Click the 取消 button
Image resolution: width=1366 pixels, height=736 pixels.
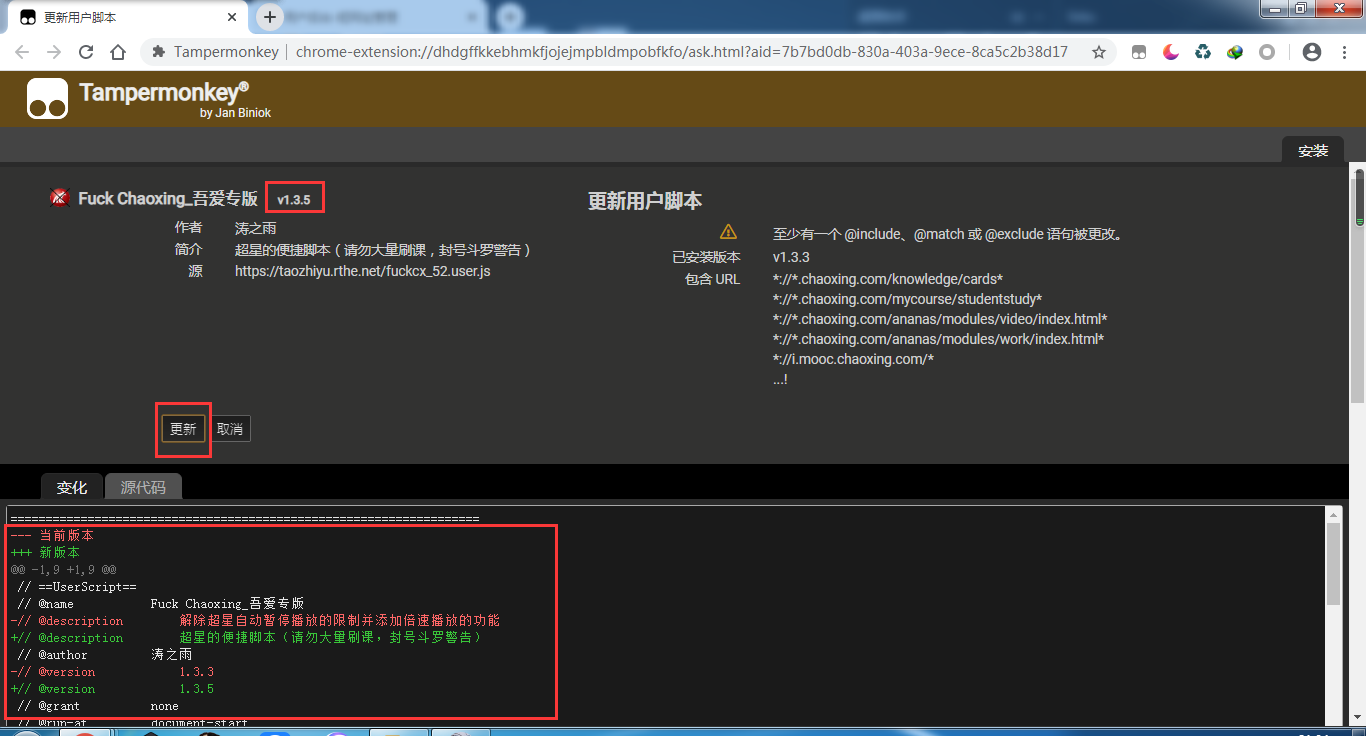click(x=230, y=429)
